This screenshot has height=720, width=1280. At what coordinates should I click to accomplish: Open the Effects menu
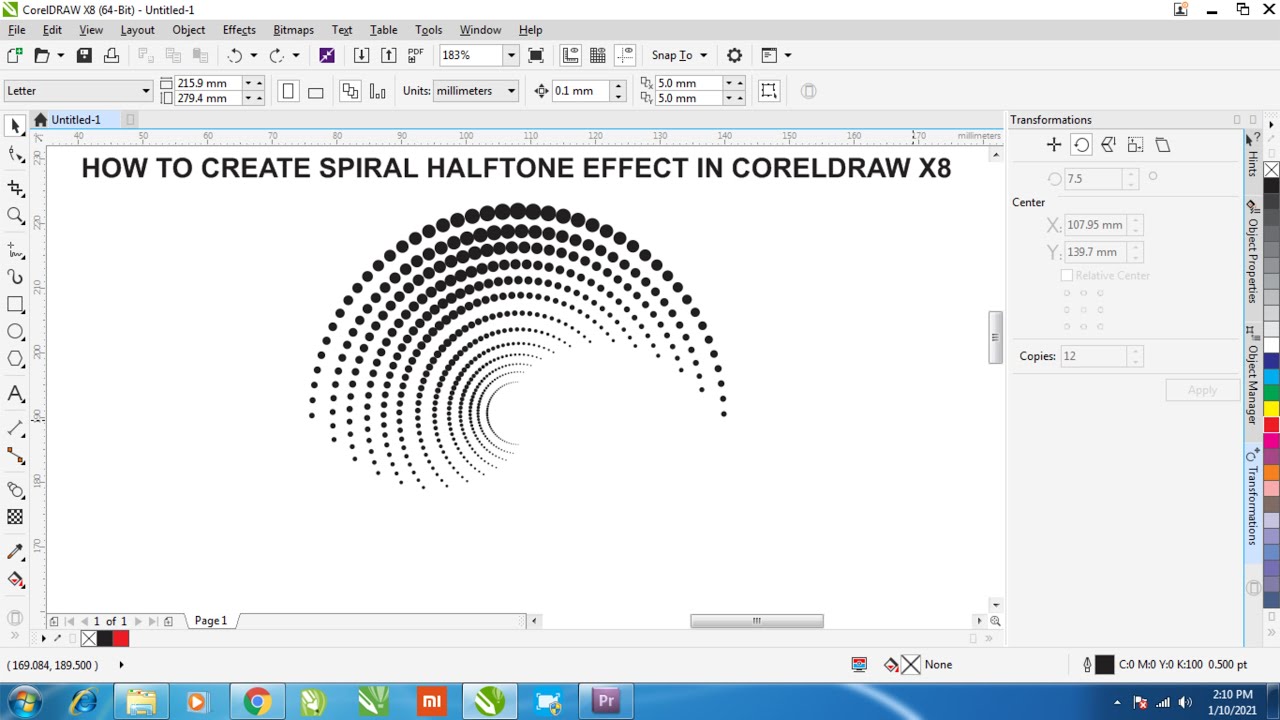pyautogui.click(x=239, y=30)
